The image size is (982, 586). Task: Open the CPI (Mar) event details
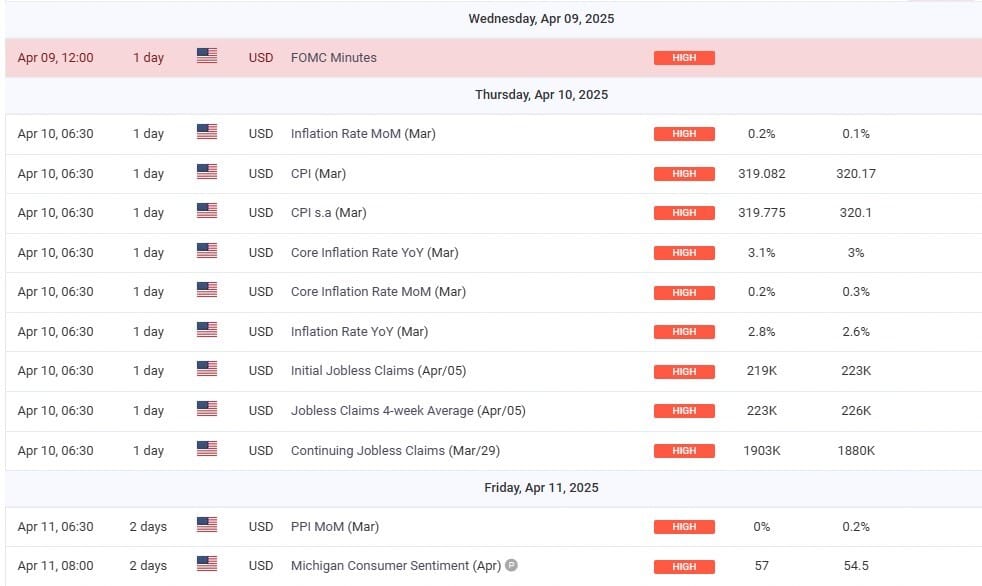pos(318,173)
